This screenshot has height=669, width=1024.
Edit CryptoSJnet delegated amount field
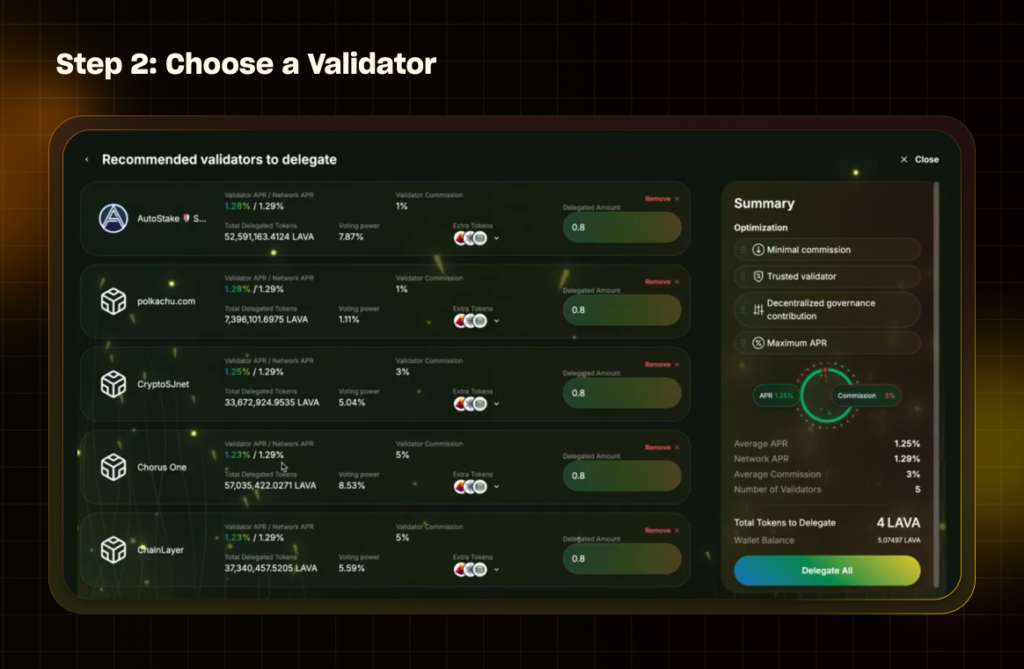tap(622, 393)
